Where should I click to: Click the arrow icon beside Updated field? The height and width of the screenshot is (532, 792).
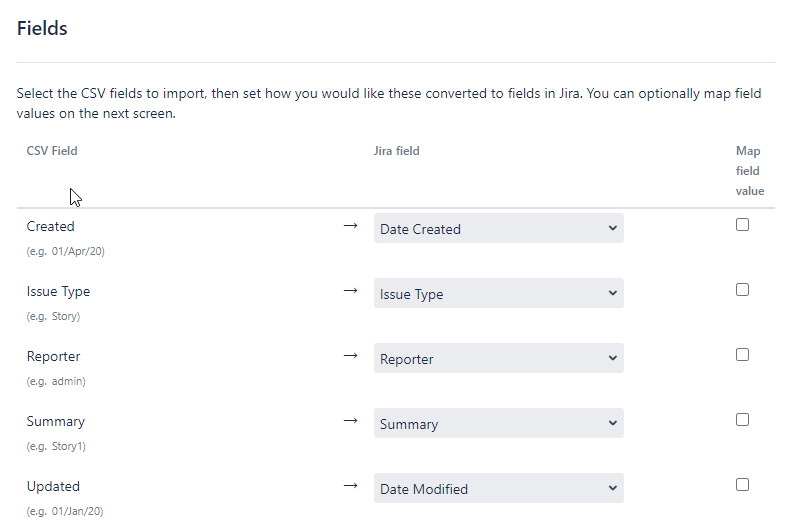pyautogui.click(x=350, y=486)
